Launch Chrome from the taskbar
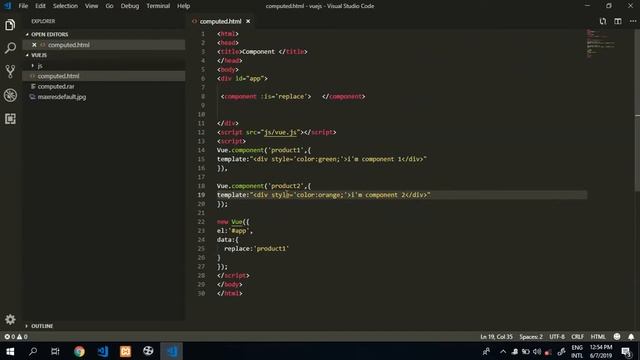Screen dimensions: 640x360 pyautogui.click(x=79, y=351)
